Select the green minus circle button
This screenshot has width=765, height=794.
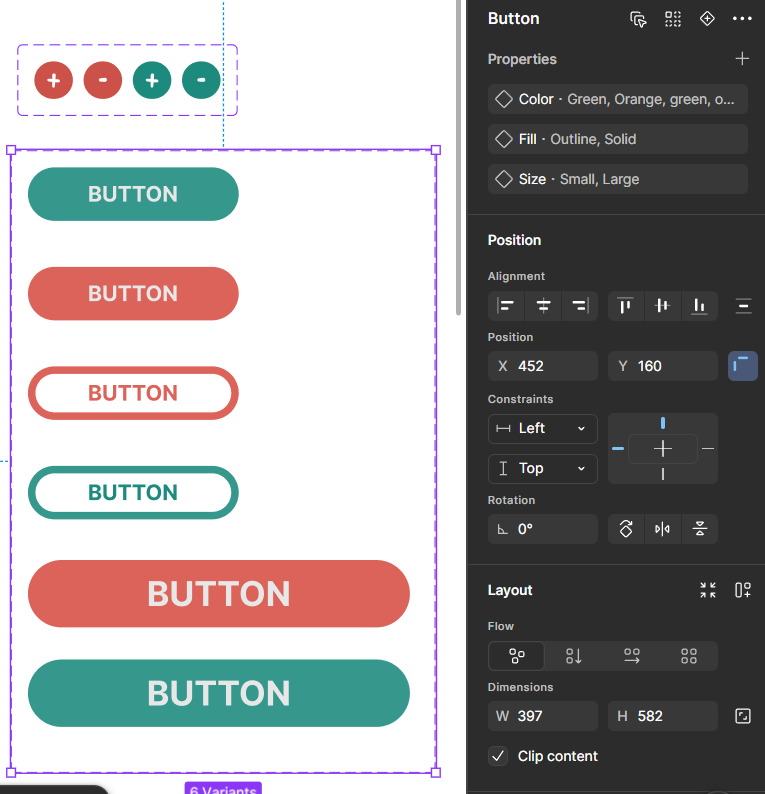tap(201, 81)
